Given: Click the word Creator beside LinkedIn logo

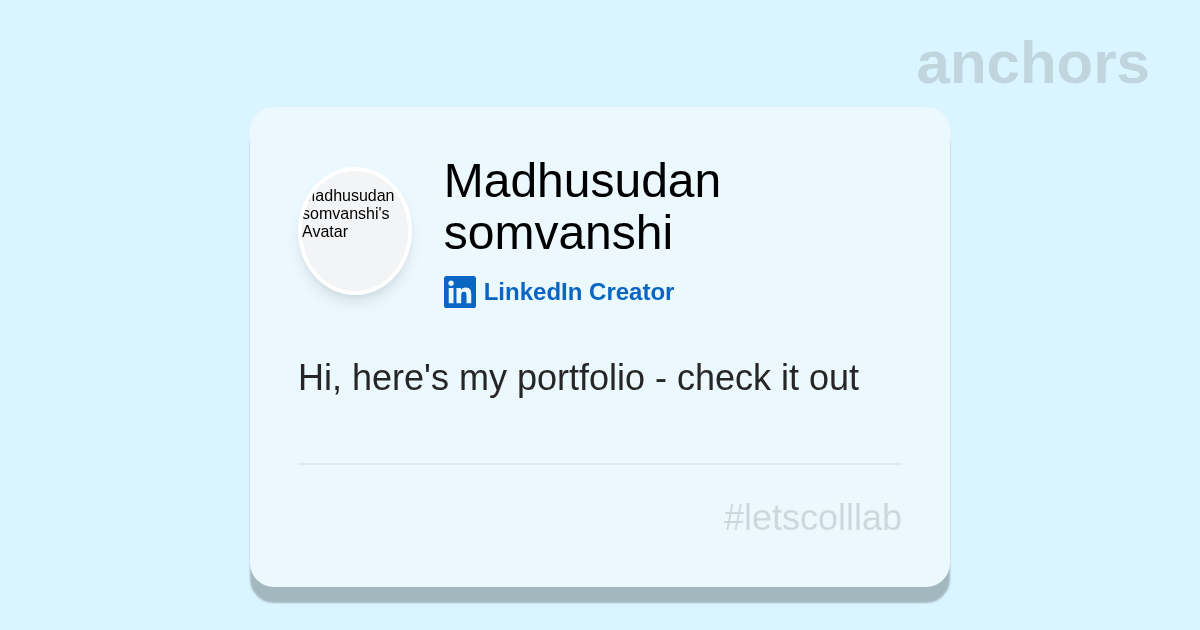Looking at the screenshot, I should [x=631, y=292].
